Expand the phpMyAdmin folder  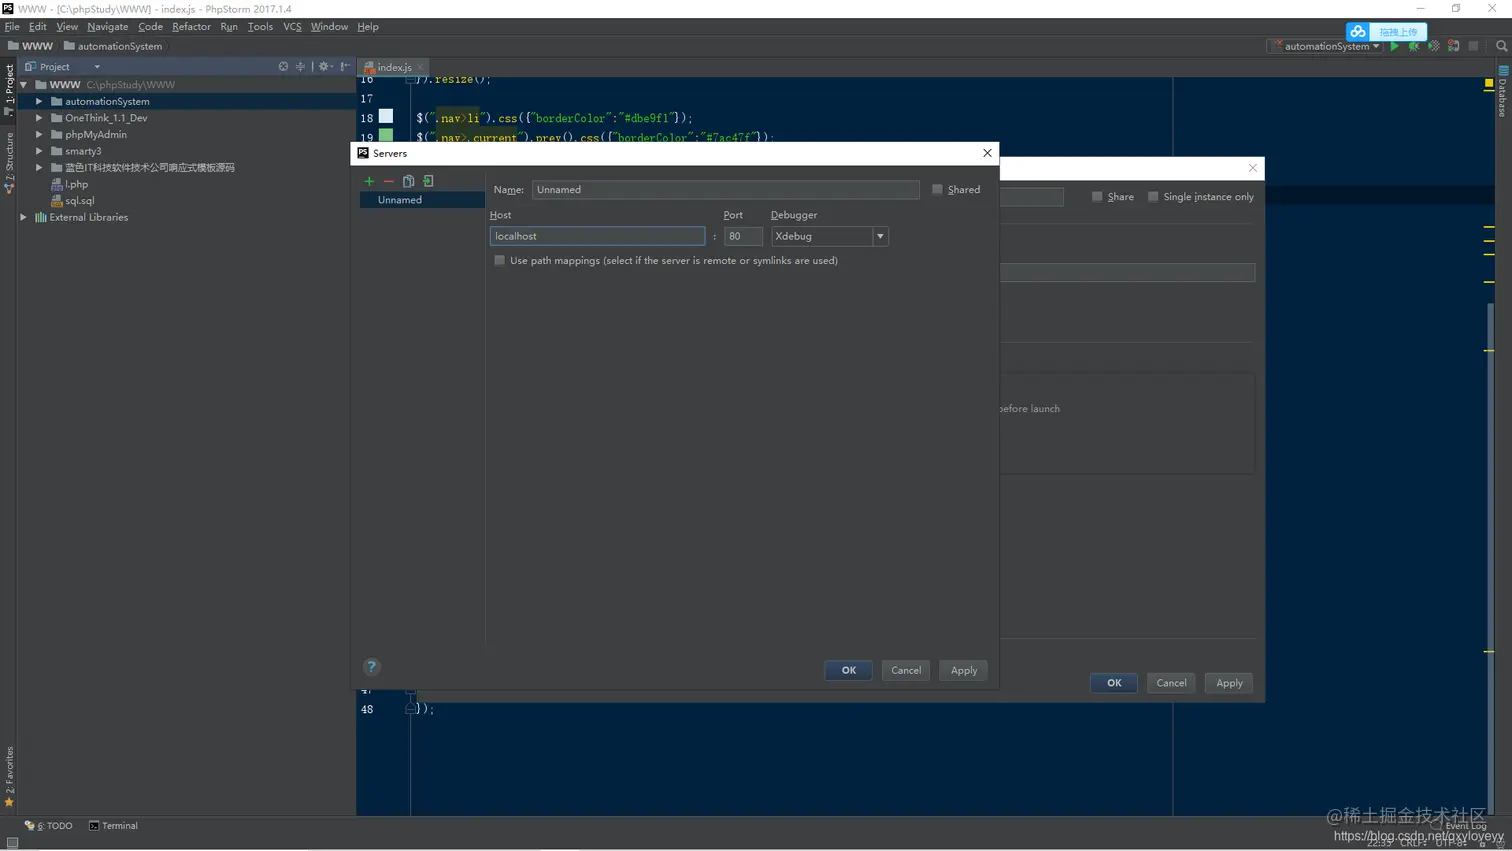click(39, 134)
